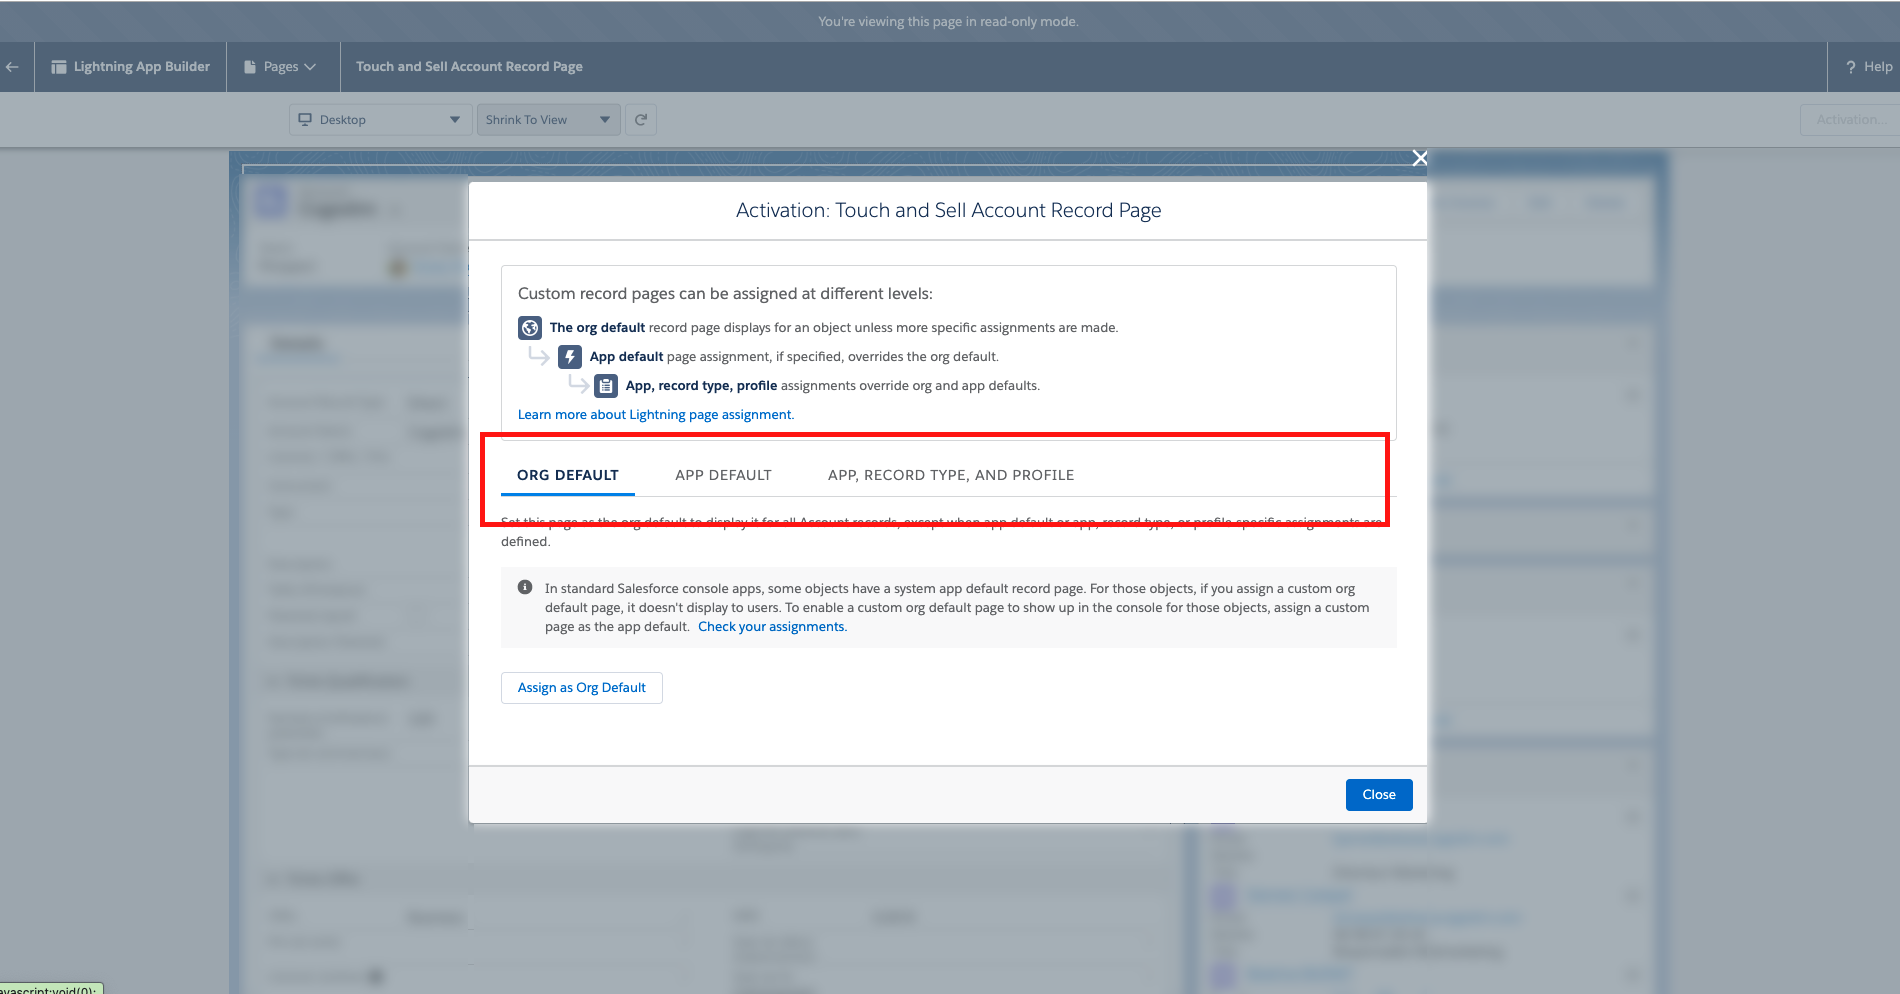1900x994 pixels.
Task: Click the org default globe icon
Action: [x=530, y=328]
